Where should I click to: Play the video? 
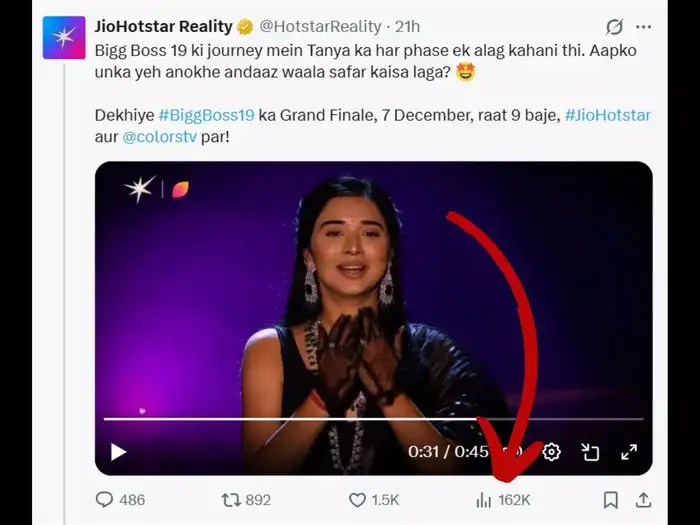(118, 452)
